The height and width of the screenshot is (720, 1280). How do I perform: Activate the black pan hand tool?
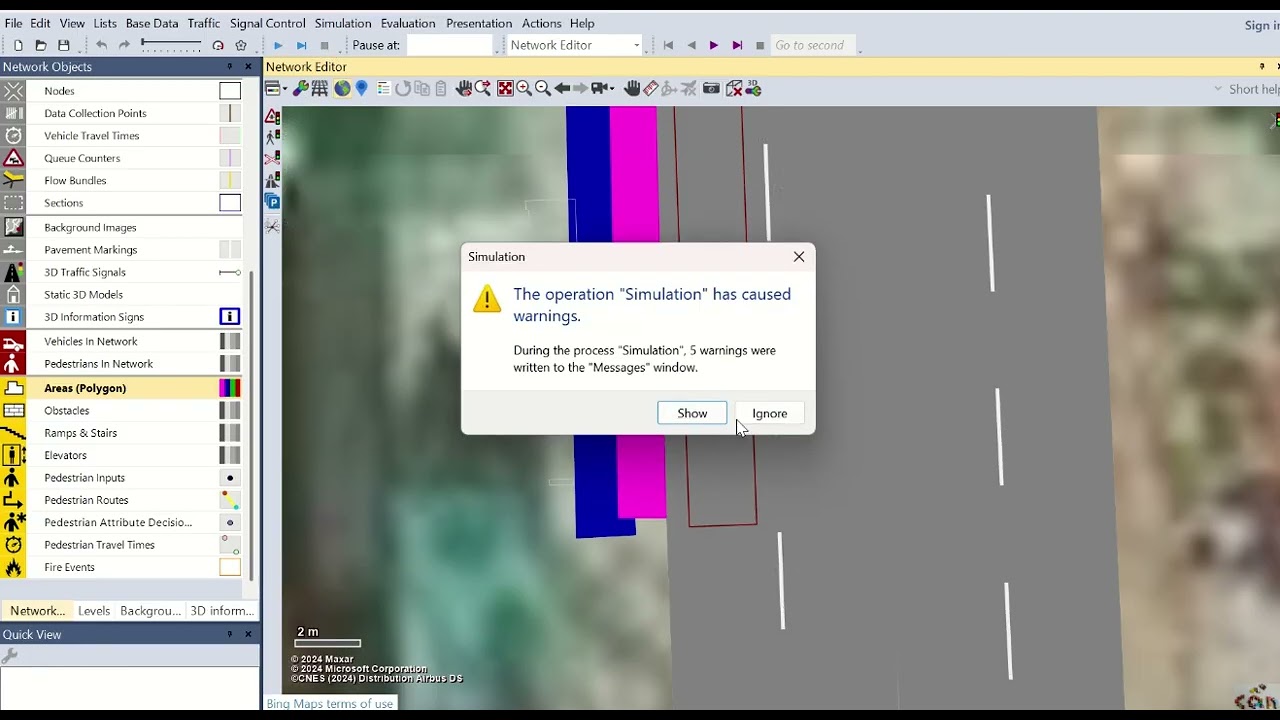click(x=632, y=88)
